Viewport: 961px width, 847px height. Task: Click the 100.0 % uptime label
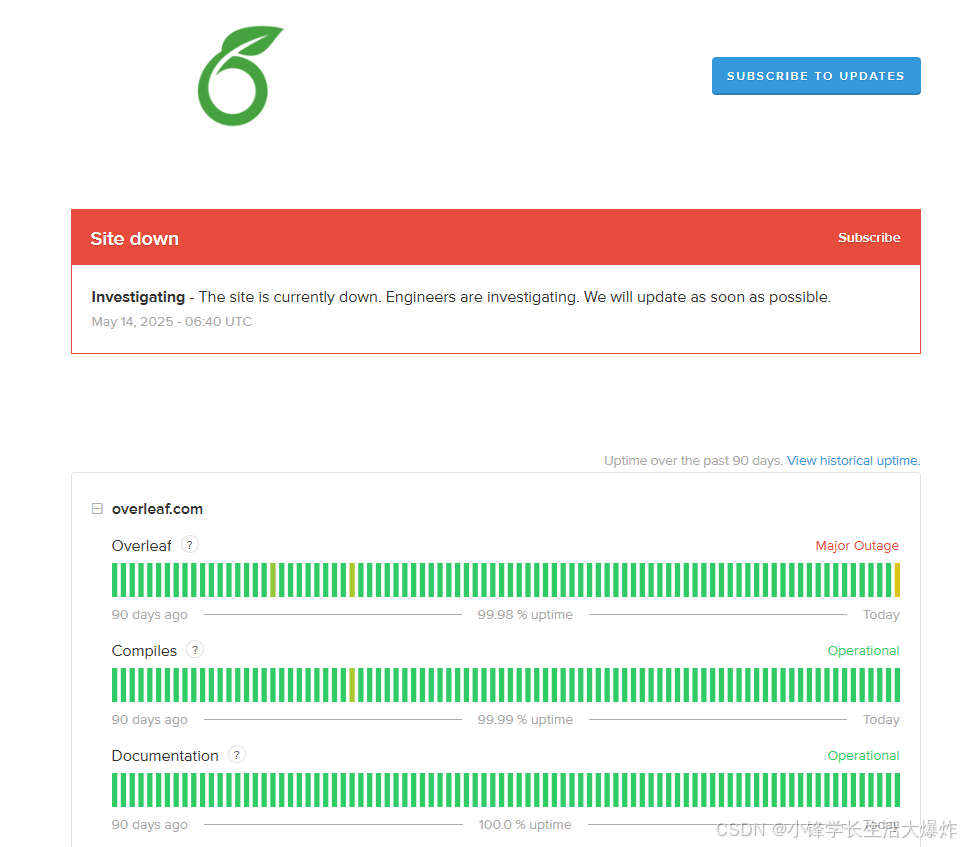click(525, 824)
